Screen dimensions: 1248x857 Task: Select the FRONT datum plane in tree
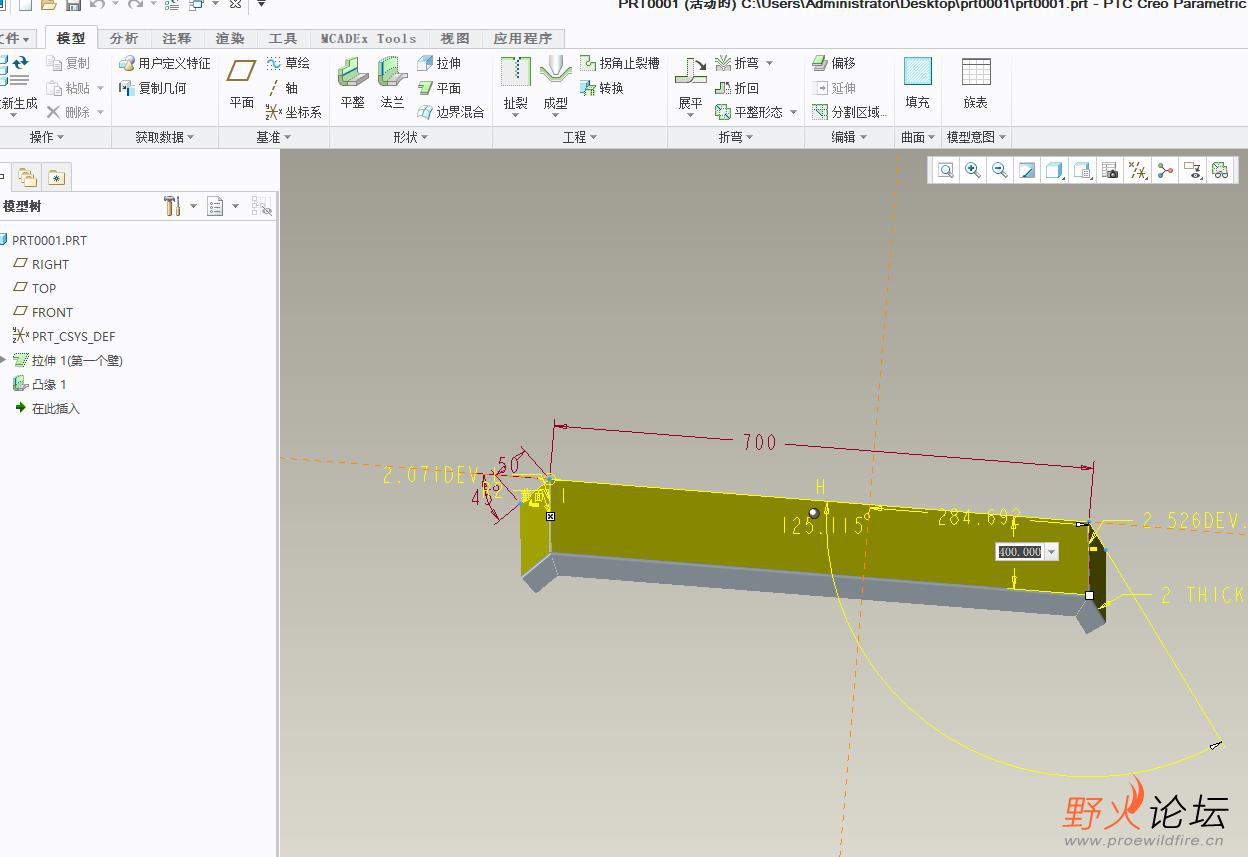[x=43, y=312]
